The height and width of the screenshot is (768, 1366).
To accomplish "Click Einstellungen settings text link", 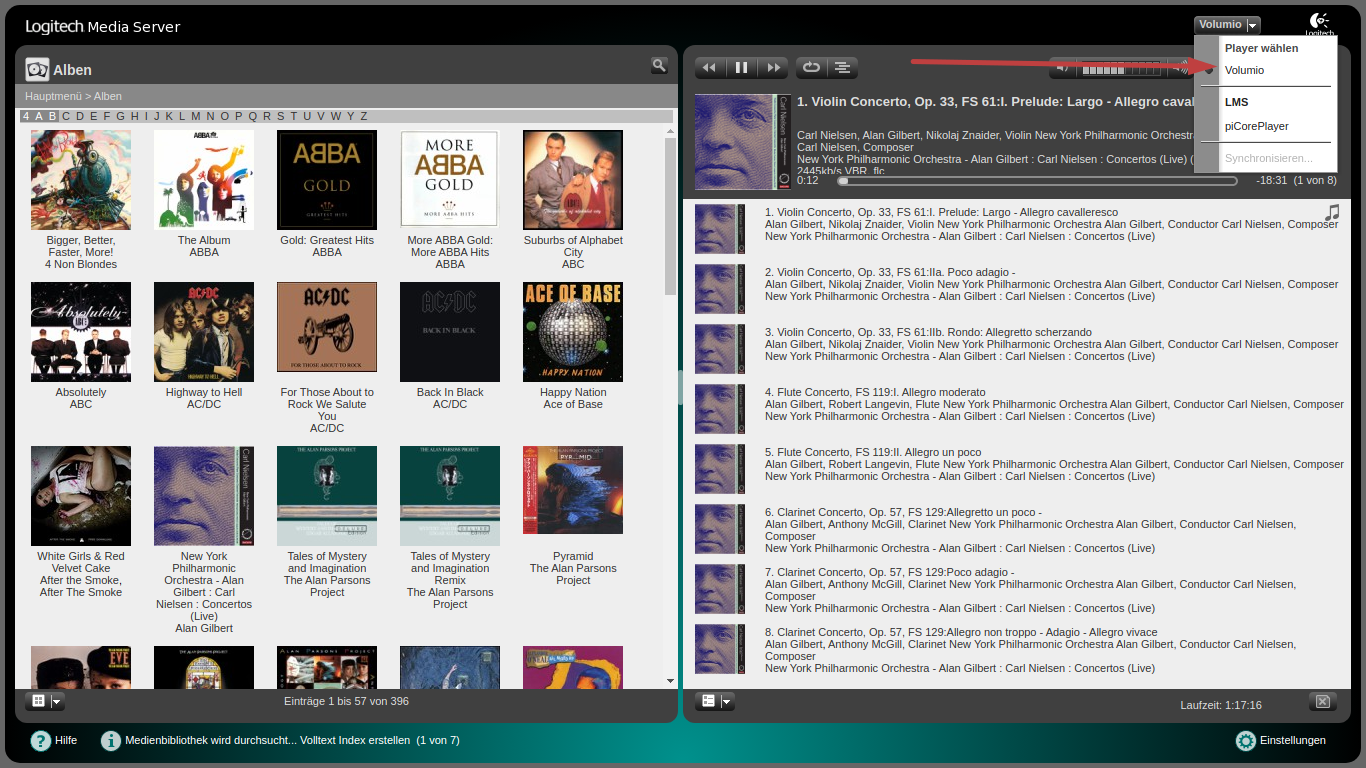I will pyautogui.click(x=1293, y=741).
